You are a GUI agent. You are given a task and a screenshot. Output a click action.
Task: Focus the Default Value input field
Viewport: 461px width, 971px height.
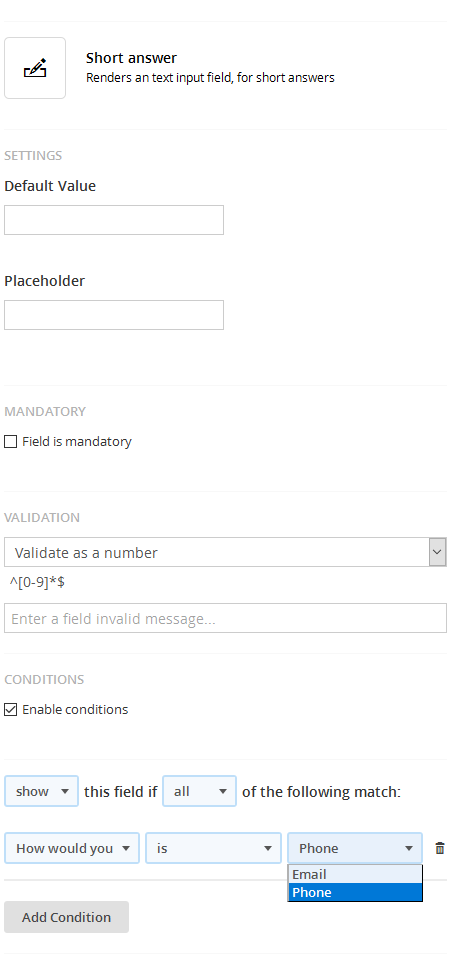(x=114, y=220)
